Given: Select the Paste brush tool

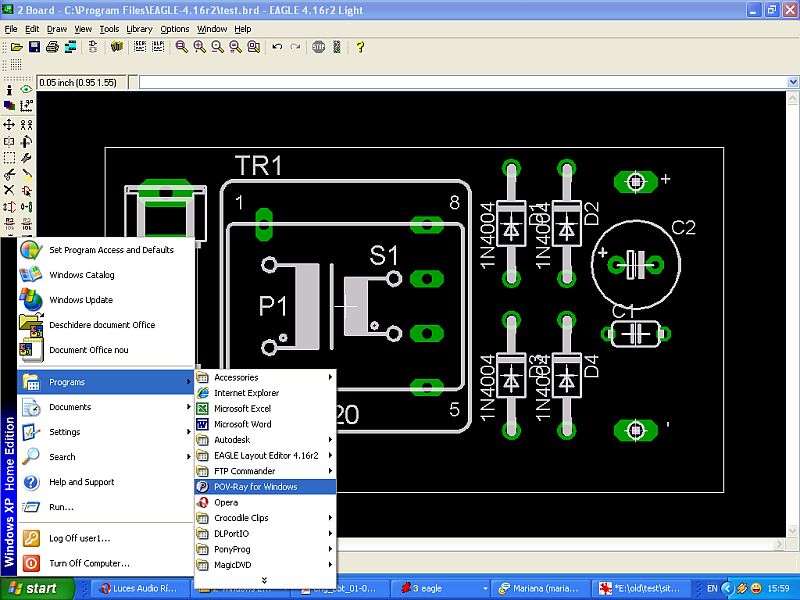Looking at the screenshot, I should 26,174.
